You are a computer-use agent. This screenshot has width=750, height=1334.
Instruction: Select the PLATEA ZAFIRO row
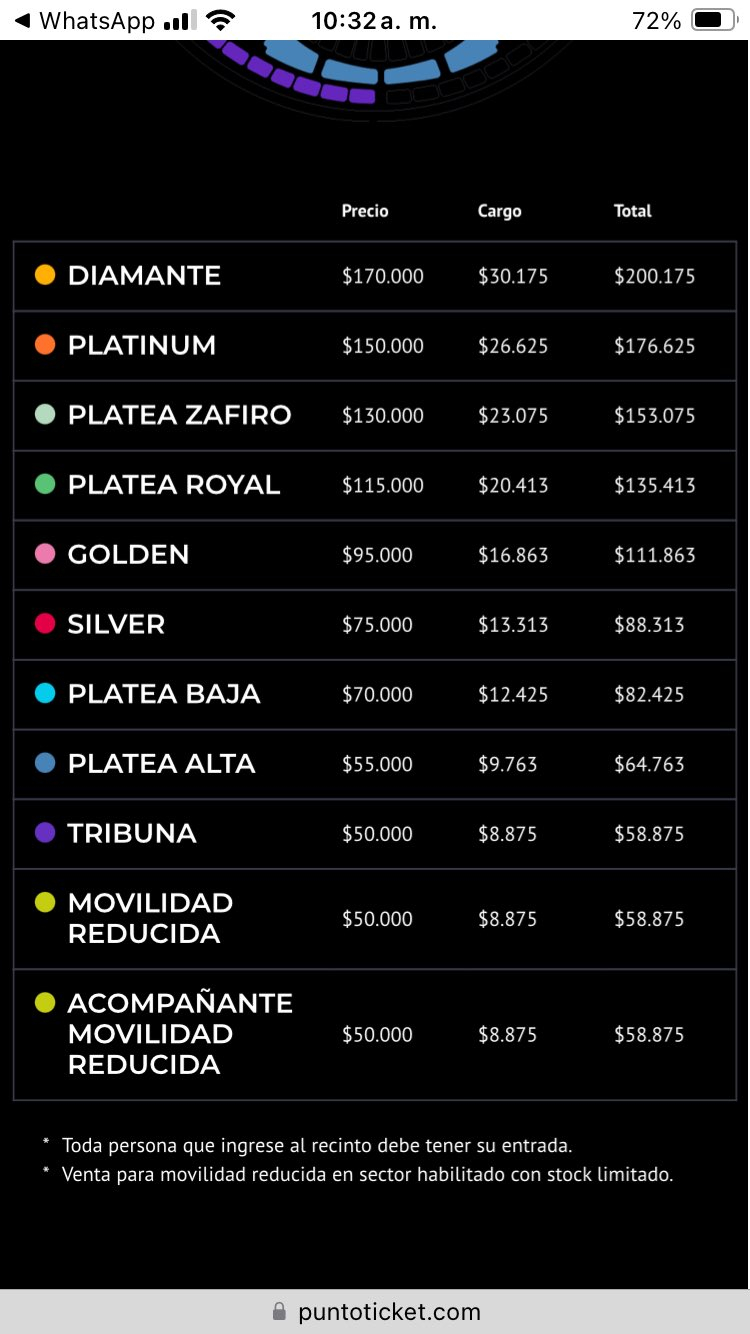point(375,415)
